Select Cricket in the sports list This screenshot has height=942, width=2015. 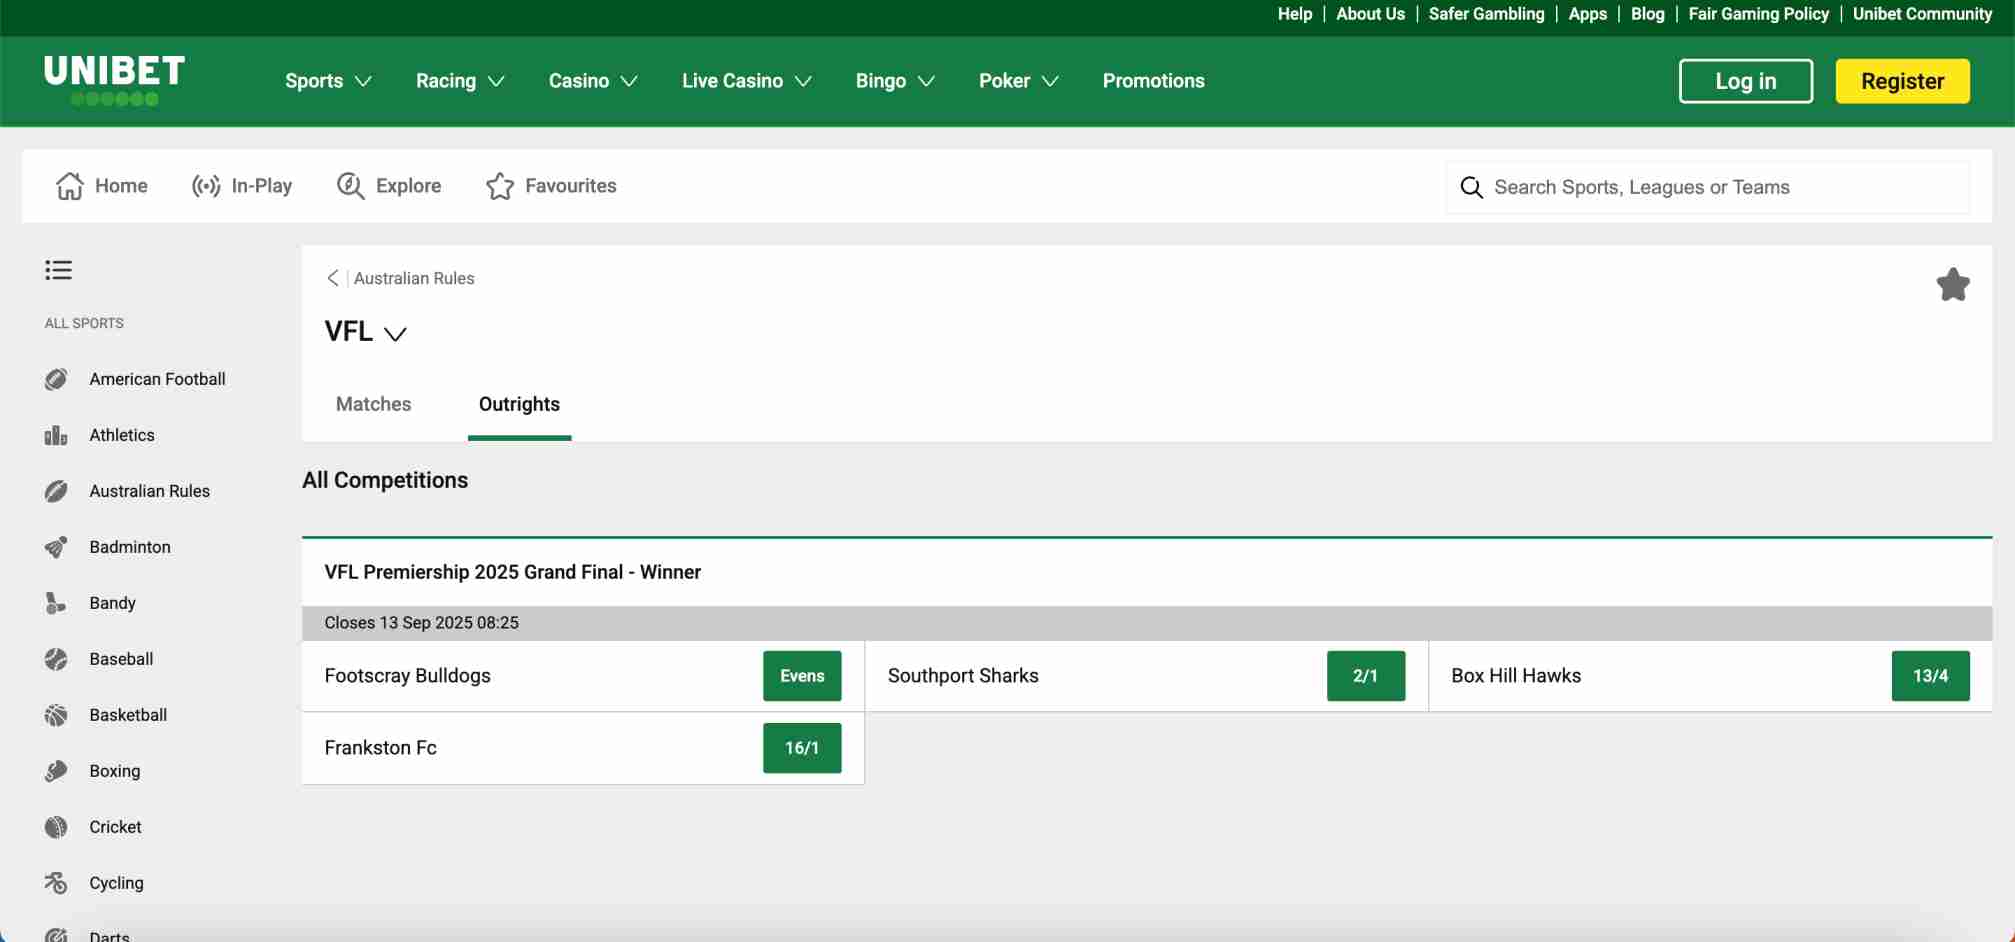pyautogui.click(x=115, y=827)
